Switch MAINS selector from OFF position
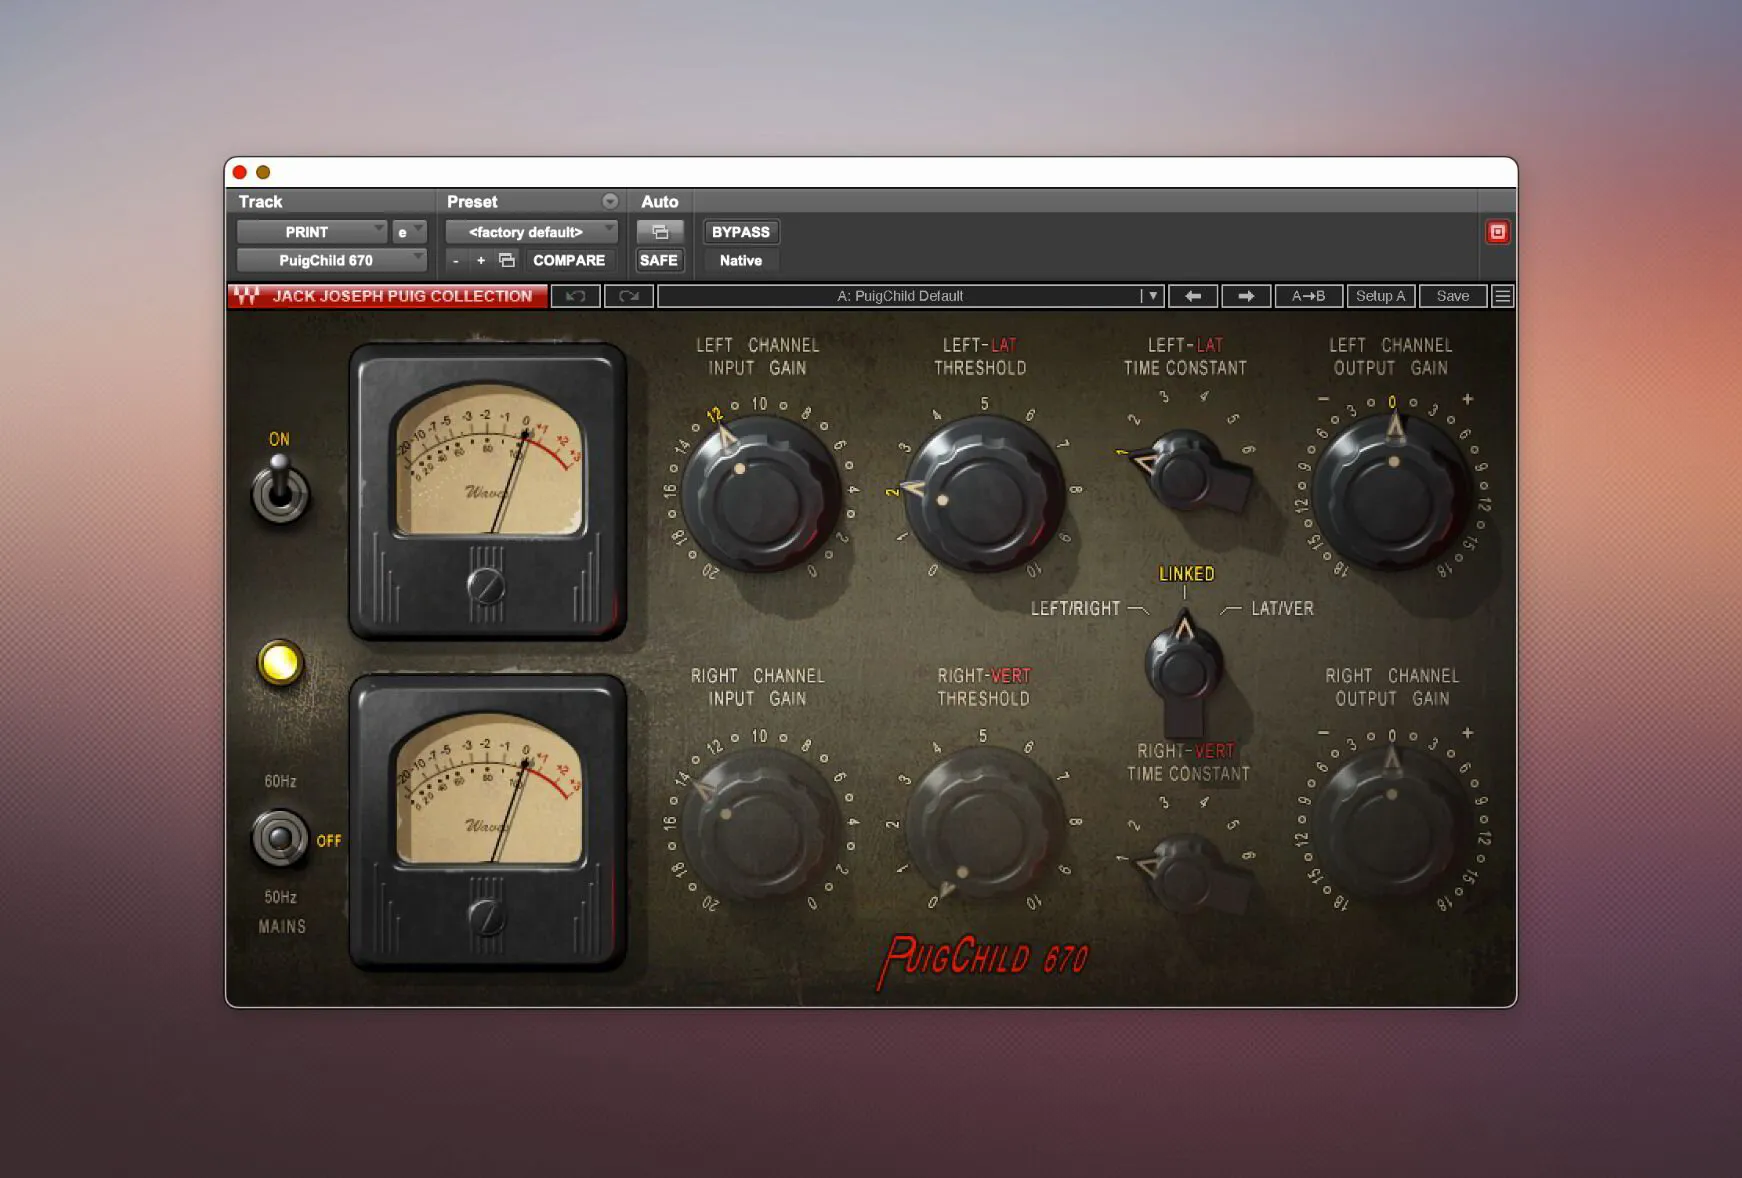The image size is (1742, 1178). [280, 840]
